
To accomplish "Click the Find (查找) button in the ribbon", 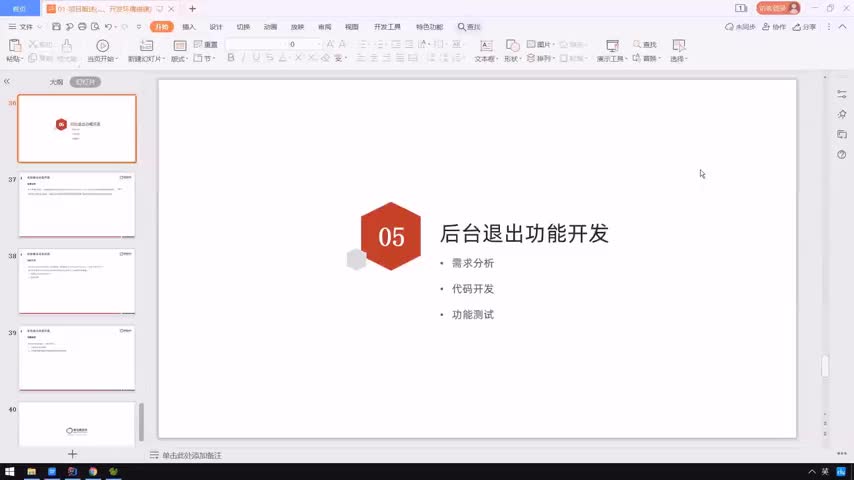I will 645,44.
